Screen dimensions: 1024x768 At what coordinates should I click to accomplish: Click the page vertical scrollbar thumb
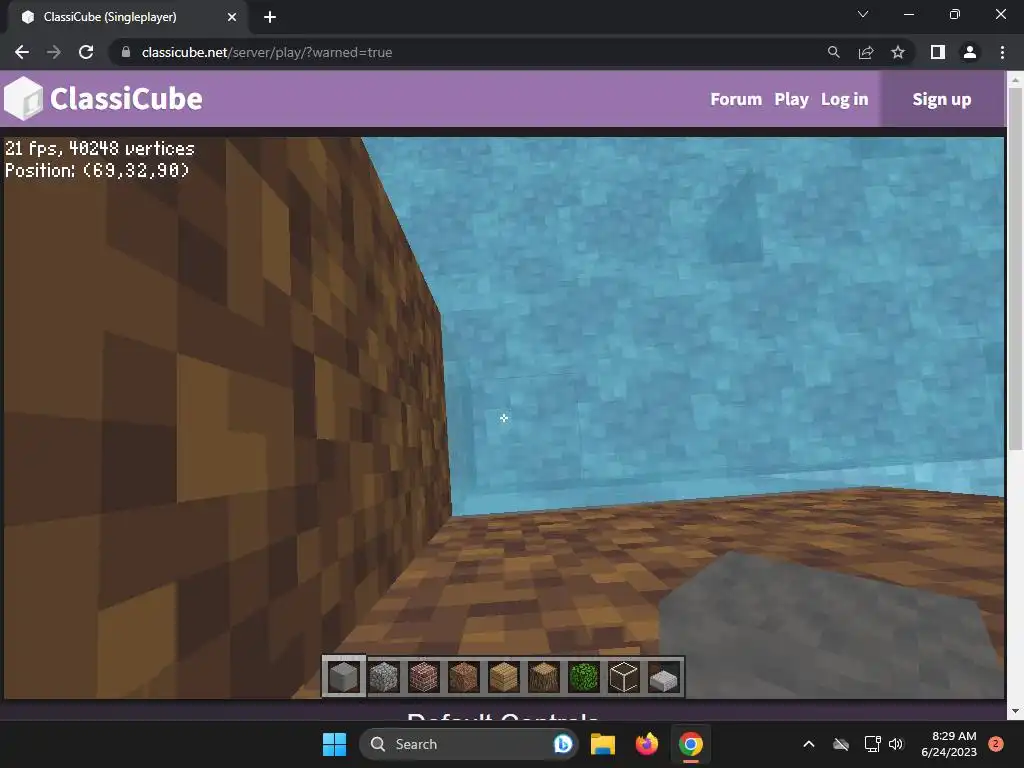click(x=1015, y=268)
